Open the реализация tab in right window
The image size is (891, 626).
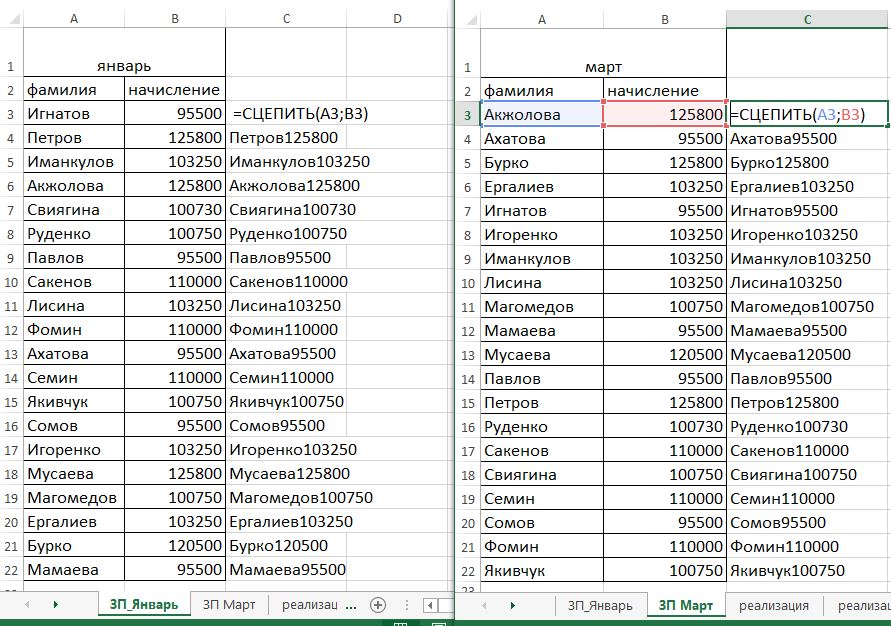tap(776, 605)
